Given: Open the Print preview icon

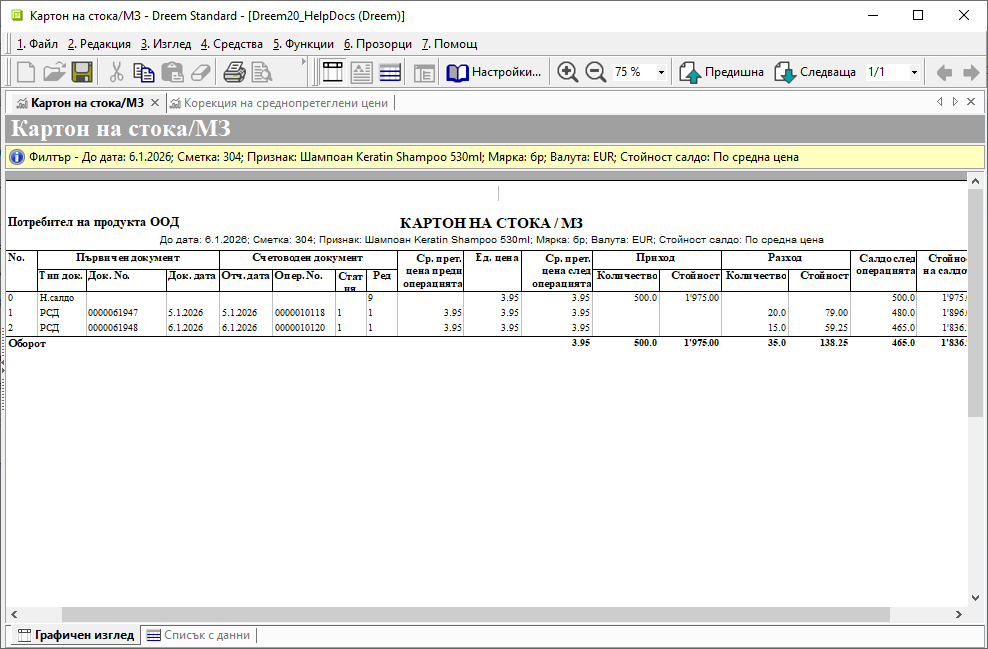Looking at the screenshot, I should coord(262,72).
